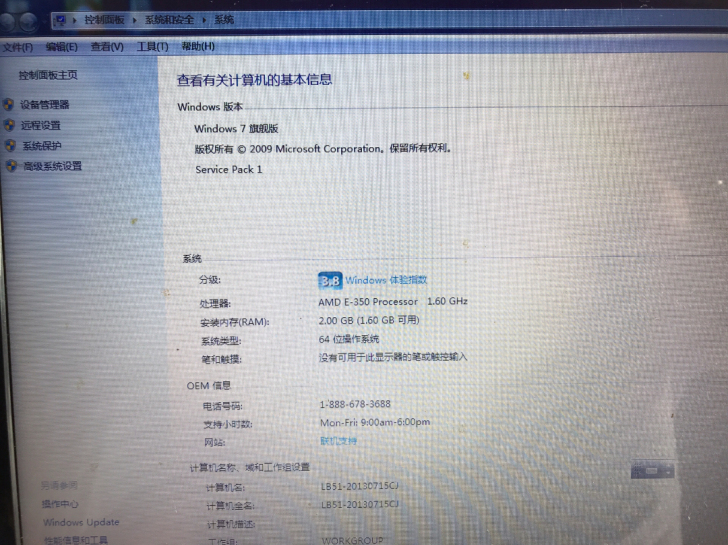Image resolution: width=728 pixels, height=545 pixels.
Task: Click the shield icon beside 系统保护
Action: point(11,146)
